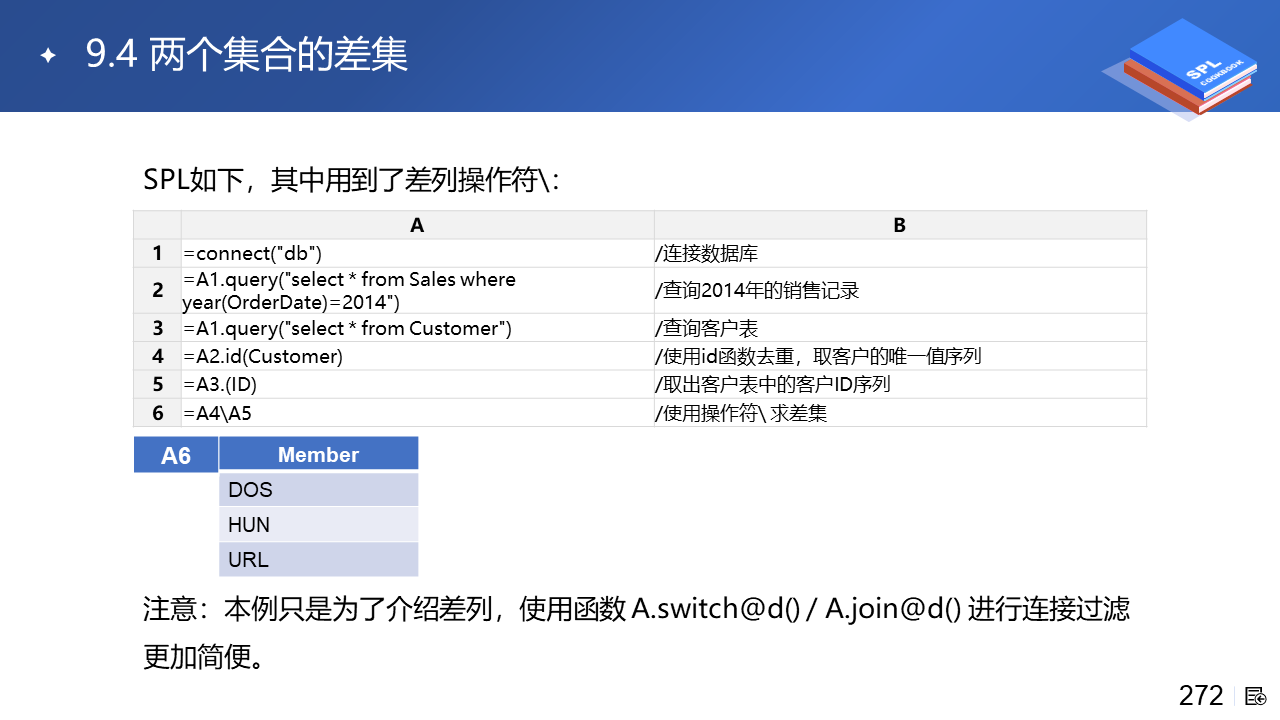
Task: Click the DOS result row
Action: (x=318, y=490)
